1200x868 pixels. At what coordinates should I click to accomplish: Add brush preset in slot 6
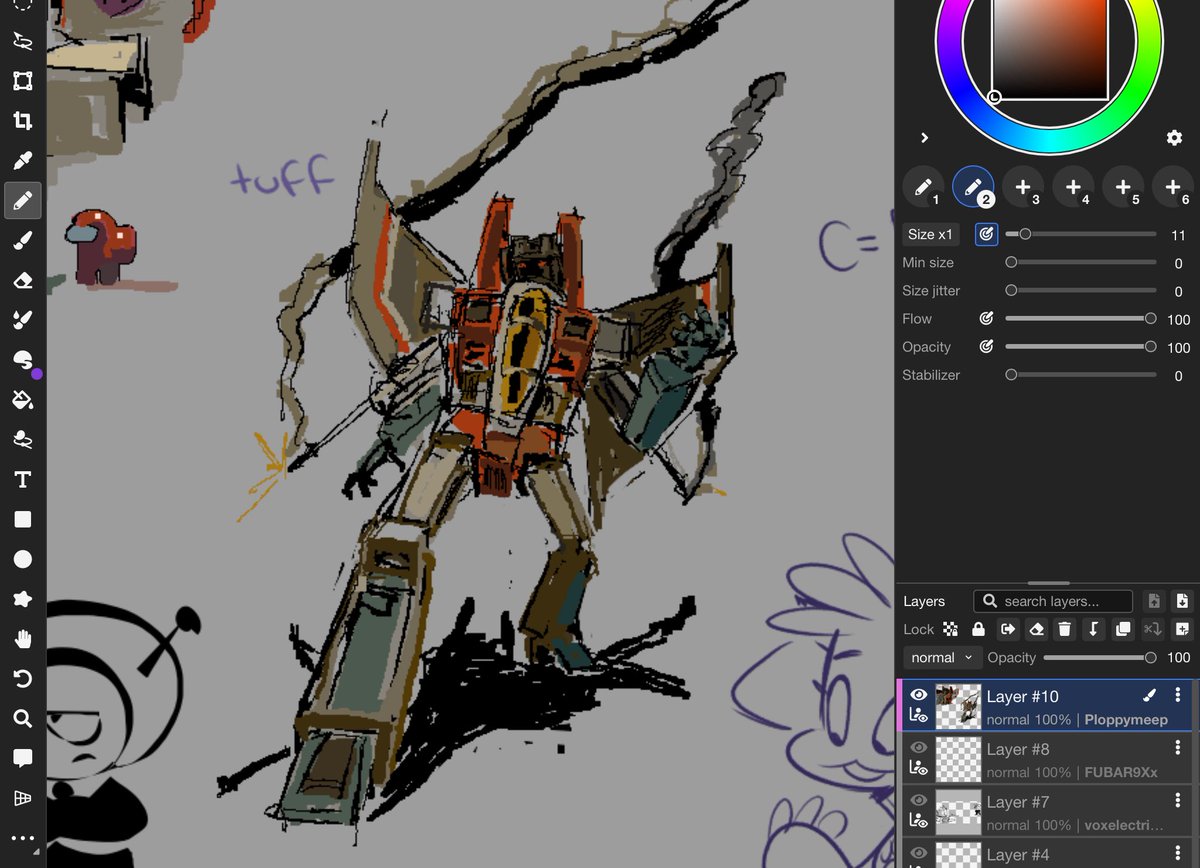pos(1172,187)
